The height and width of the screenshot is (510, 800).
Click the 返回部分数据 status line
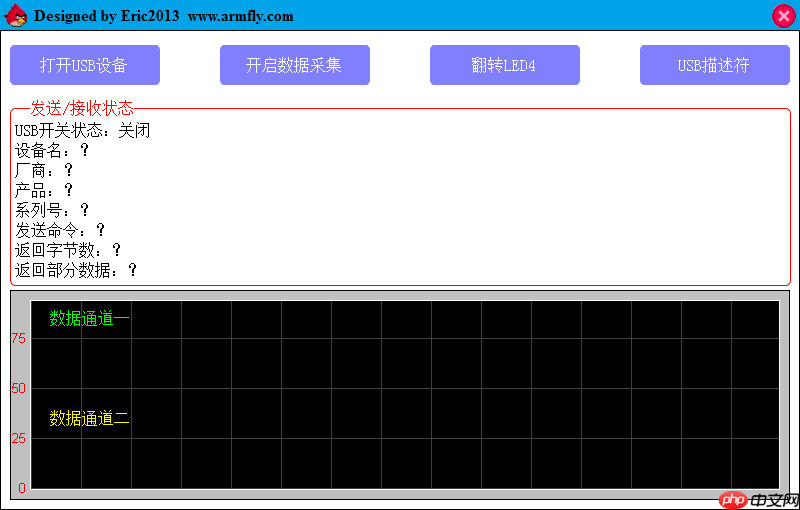click(x=76, y=270)
